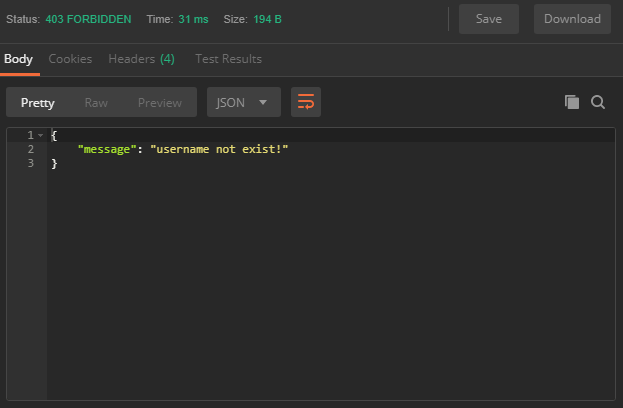Toggle the line wrap icon
Image resolution: width=623 pixels, height=408 pixels.
(x=306, y=102)
